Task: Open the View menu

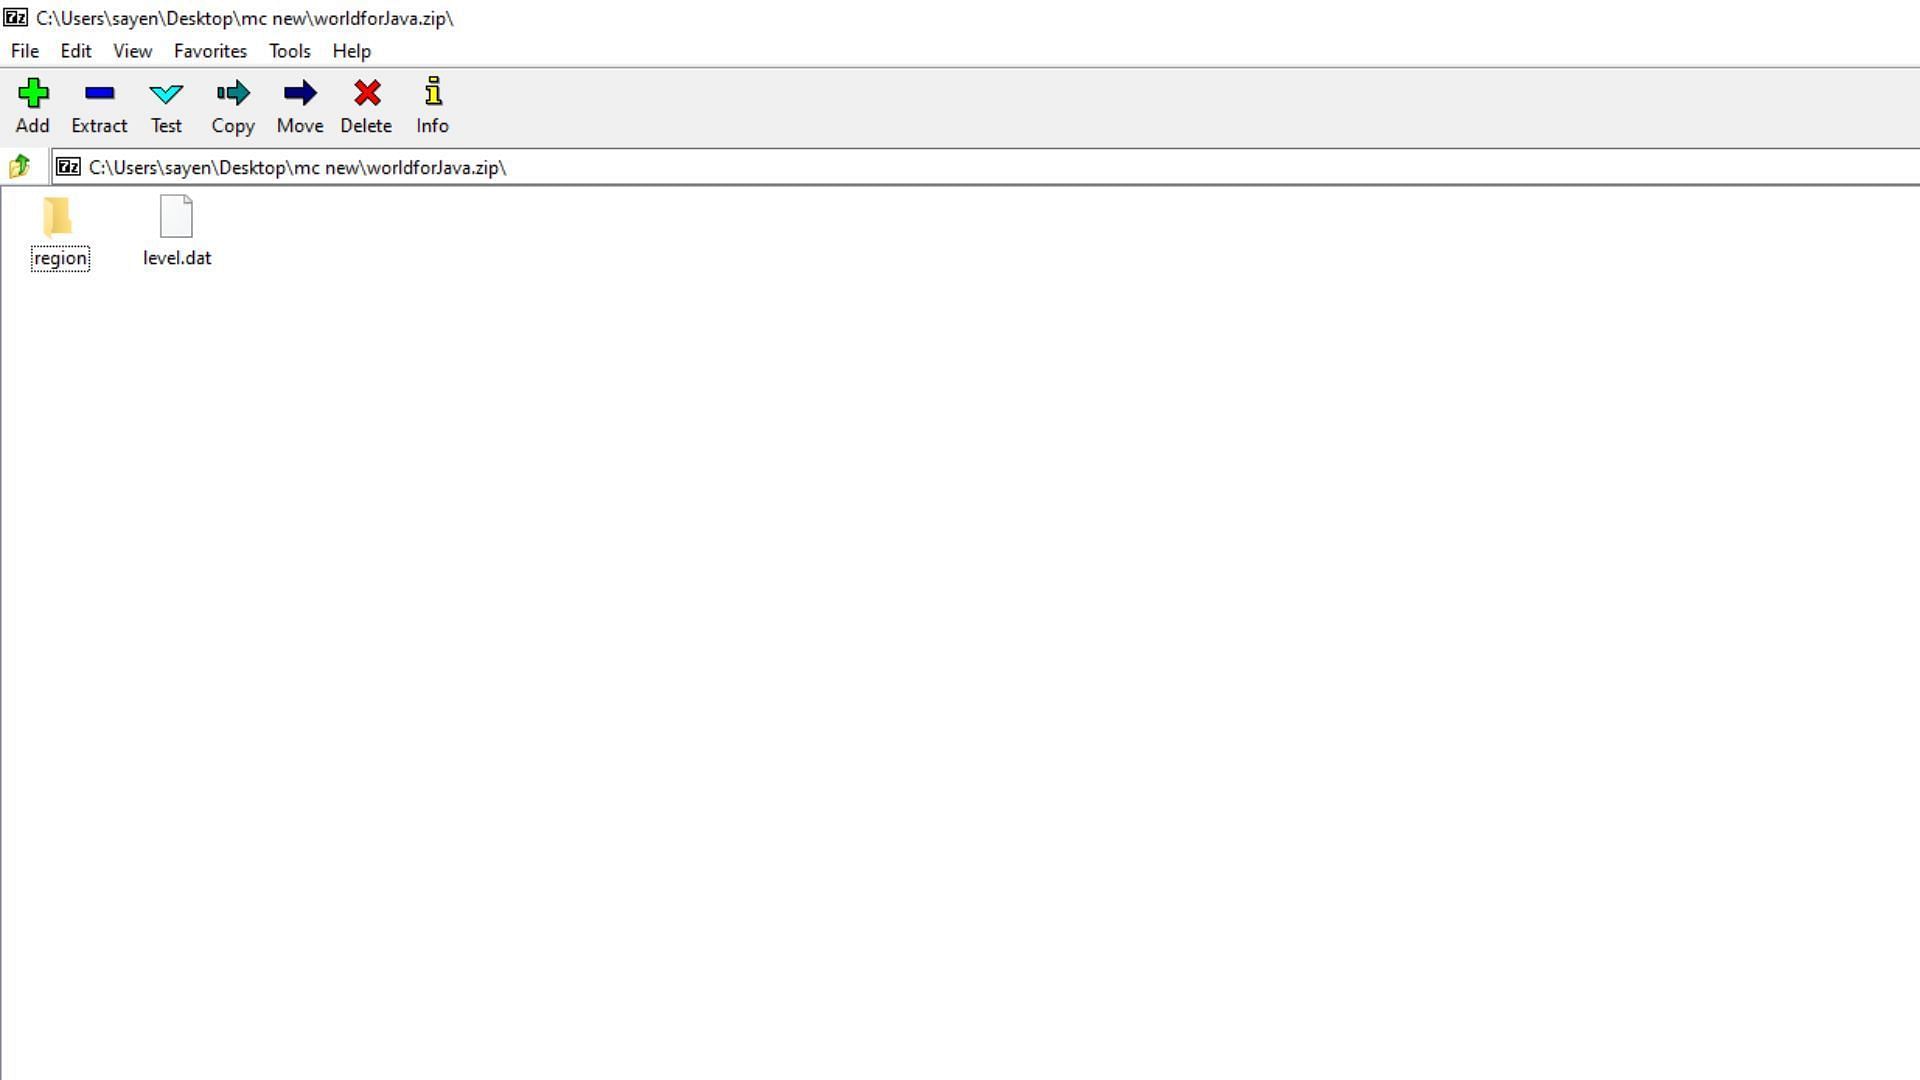Action: [132, 50]
